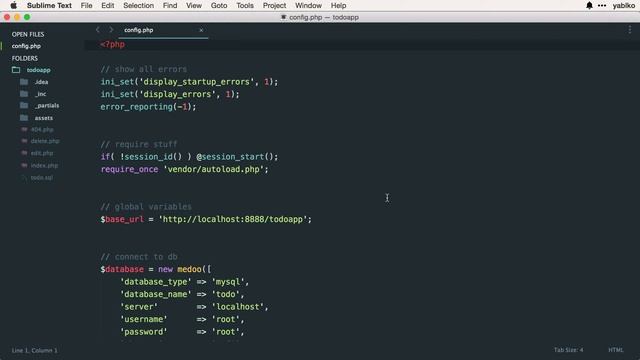Close the config.php tab
This screenshot has height=360, width=640.
pyautogui.click(x=201, y=30)
